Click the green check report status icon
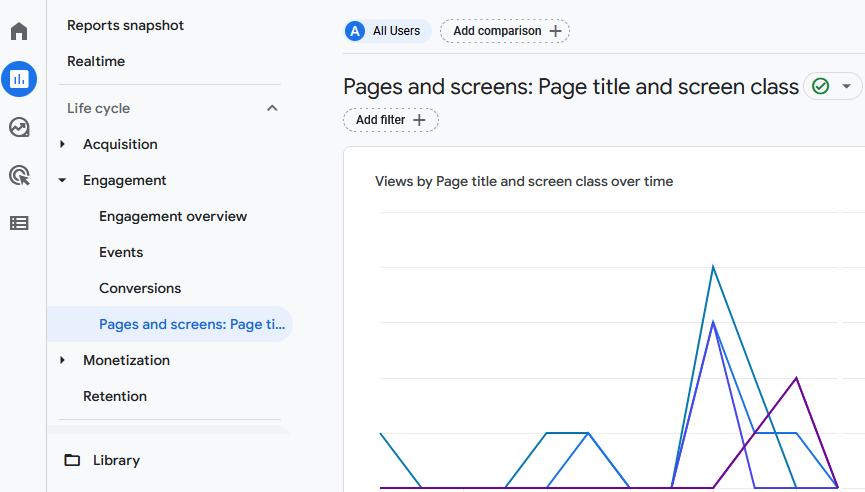 coord(821,87)
